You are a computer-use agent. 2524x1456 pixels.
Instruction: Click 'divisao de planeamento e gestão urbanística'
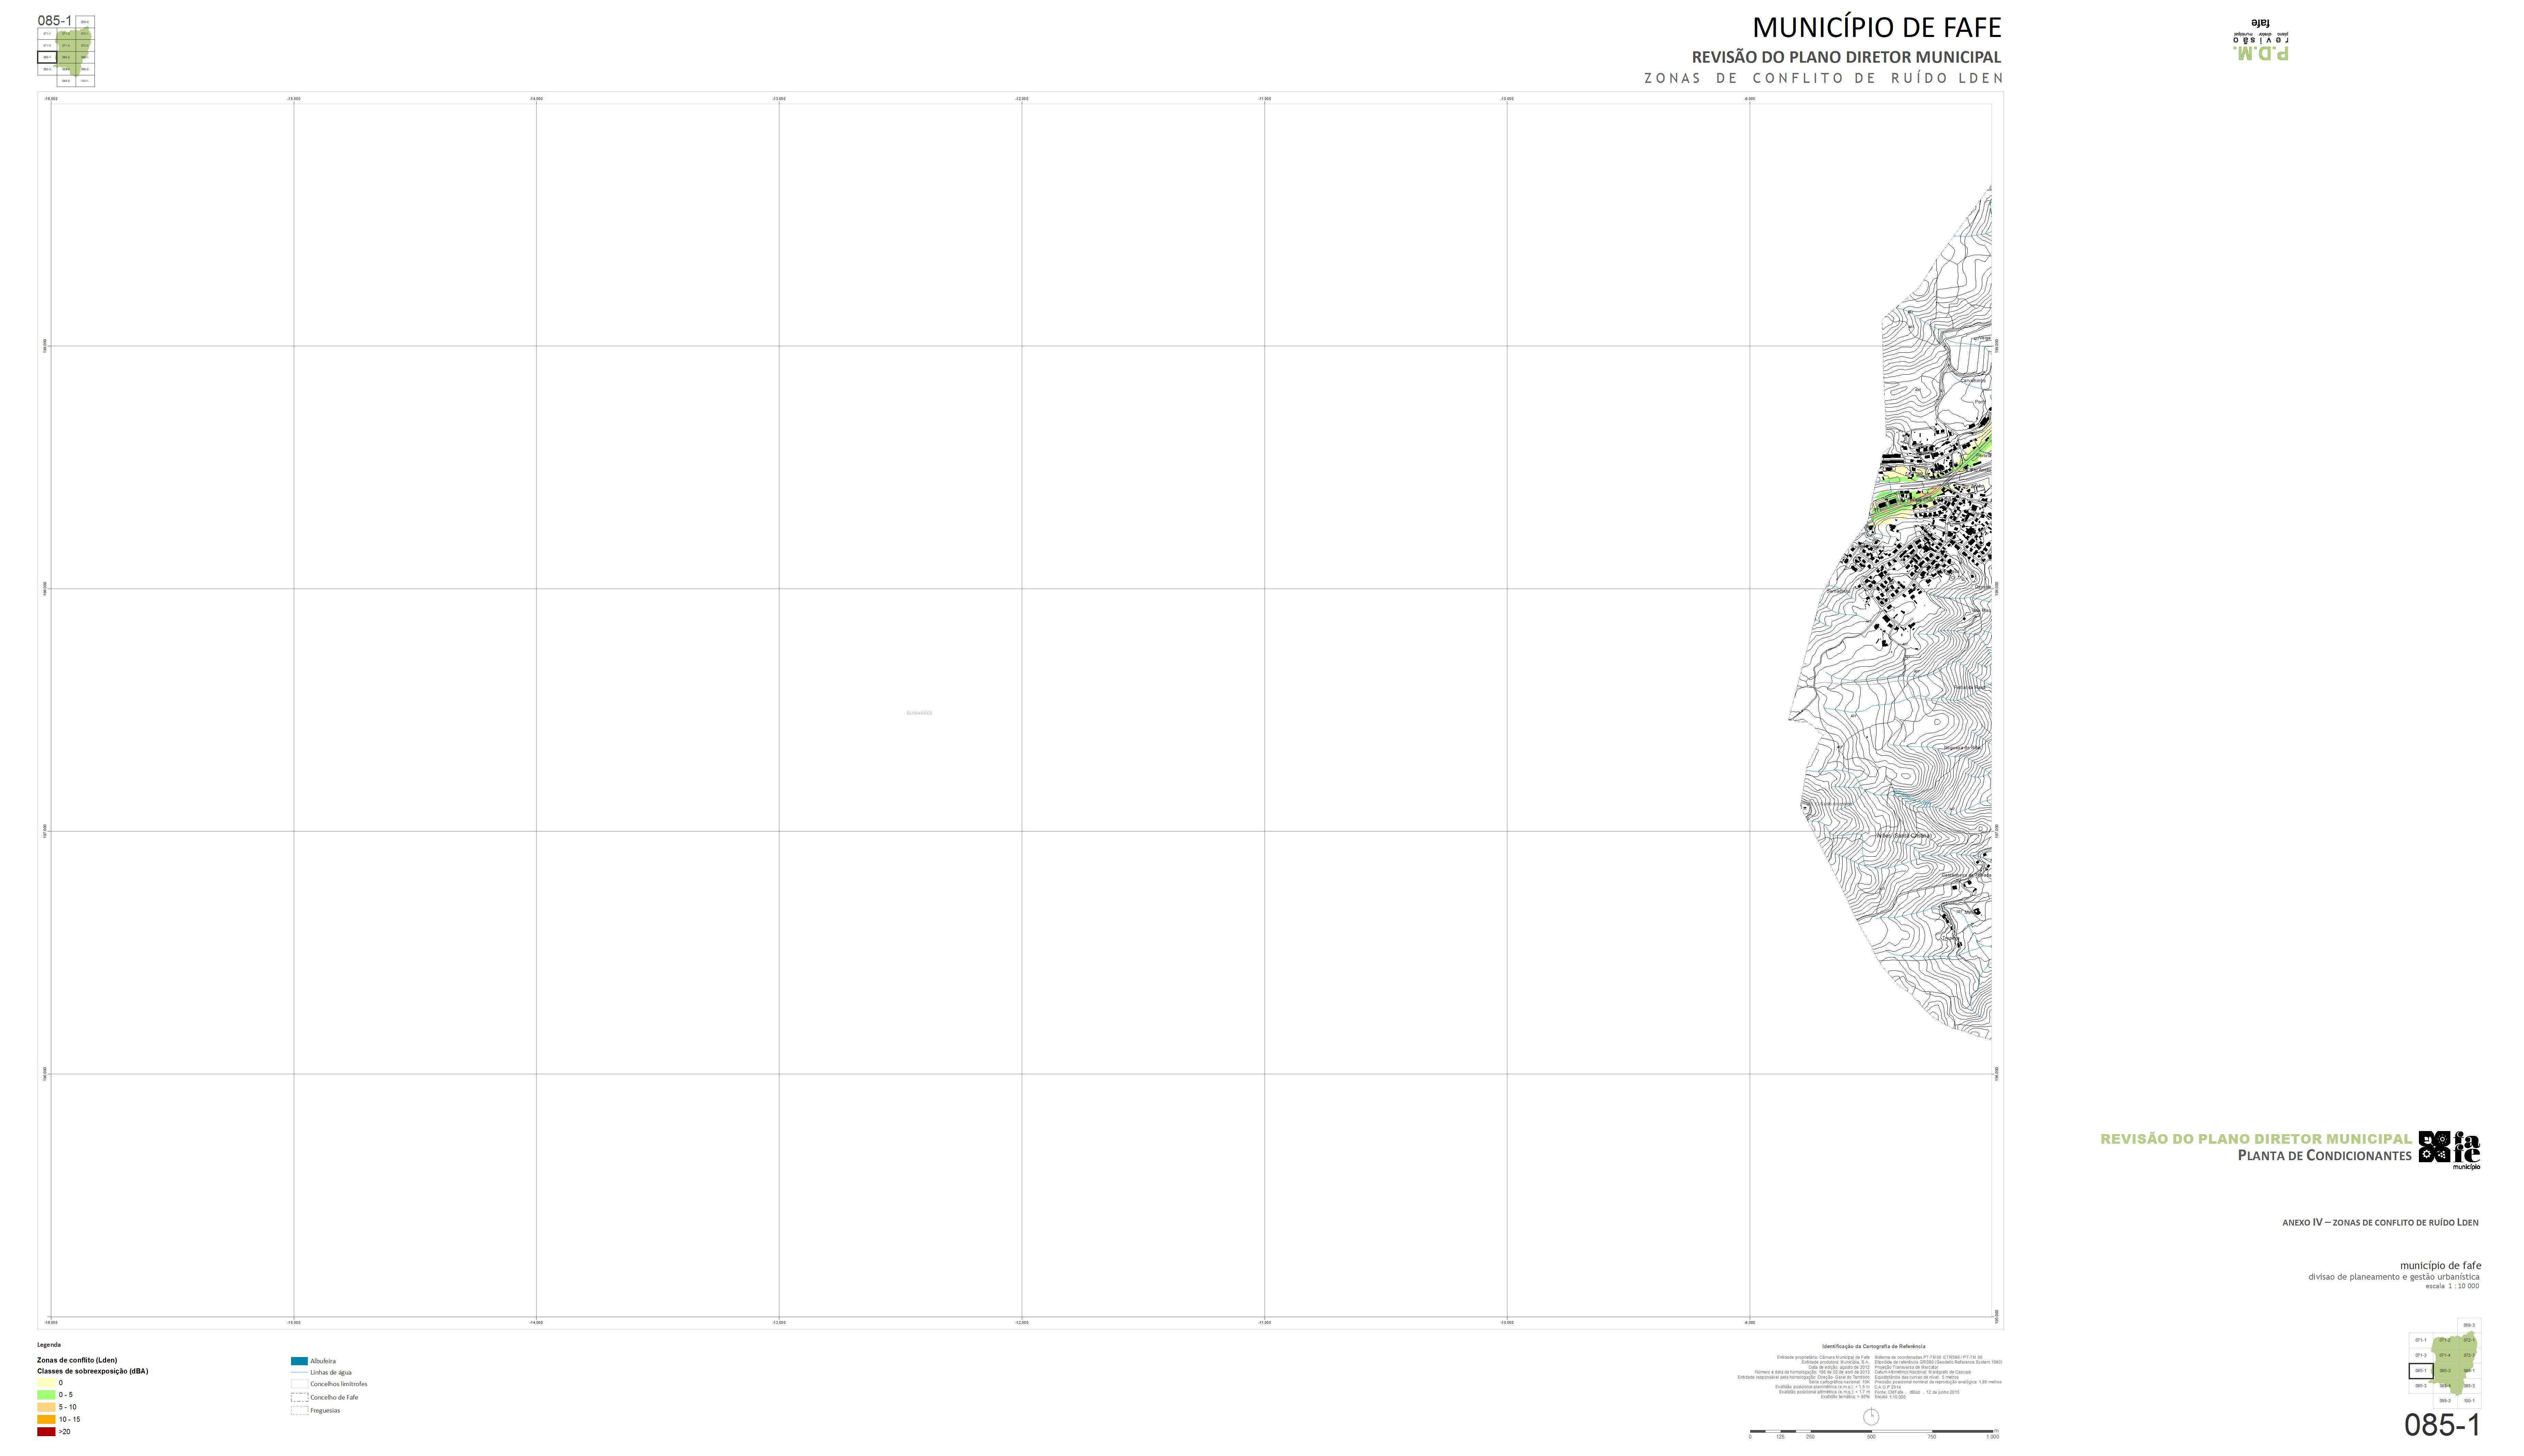click(x=2394, y=1277)
